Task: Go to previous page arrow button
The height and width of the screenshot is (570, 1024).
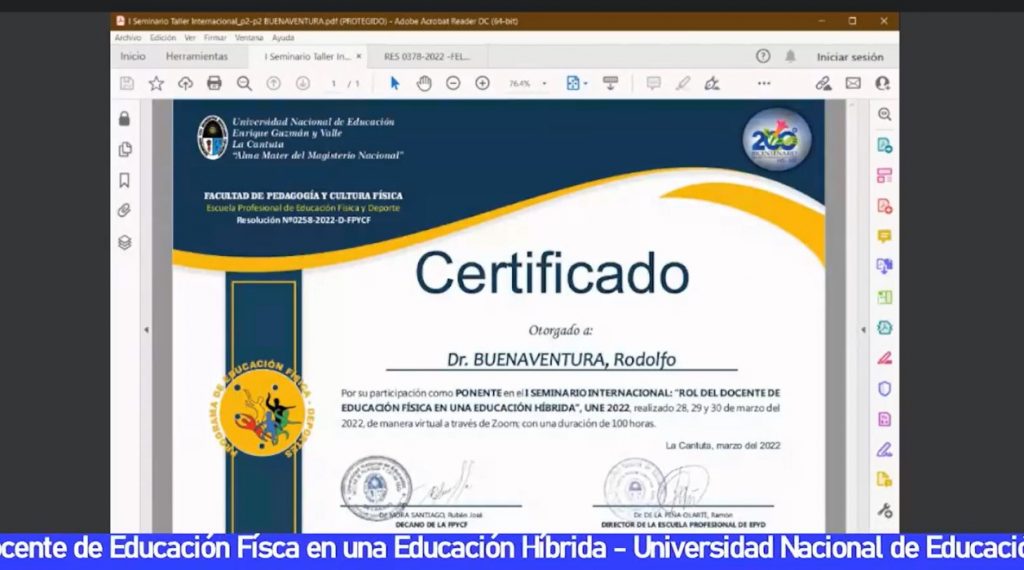Action: coord(274,84)
